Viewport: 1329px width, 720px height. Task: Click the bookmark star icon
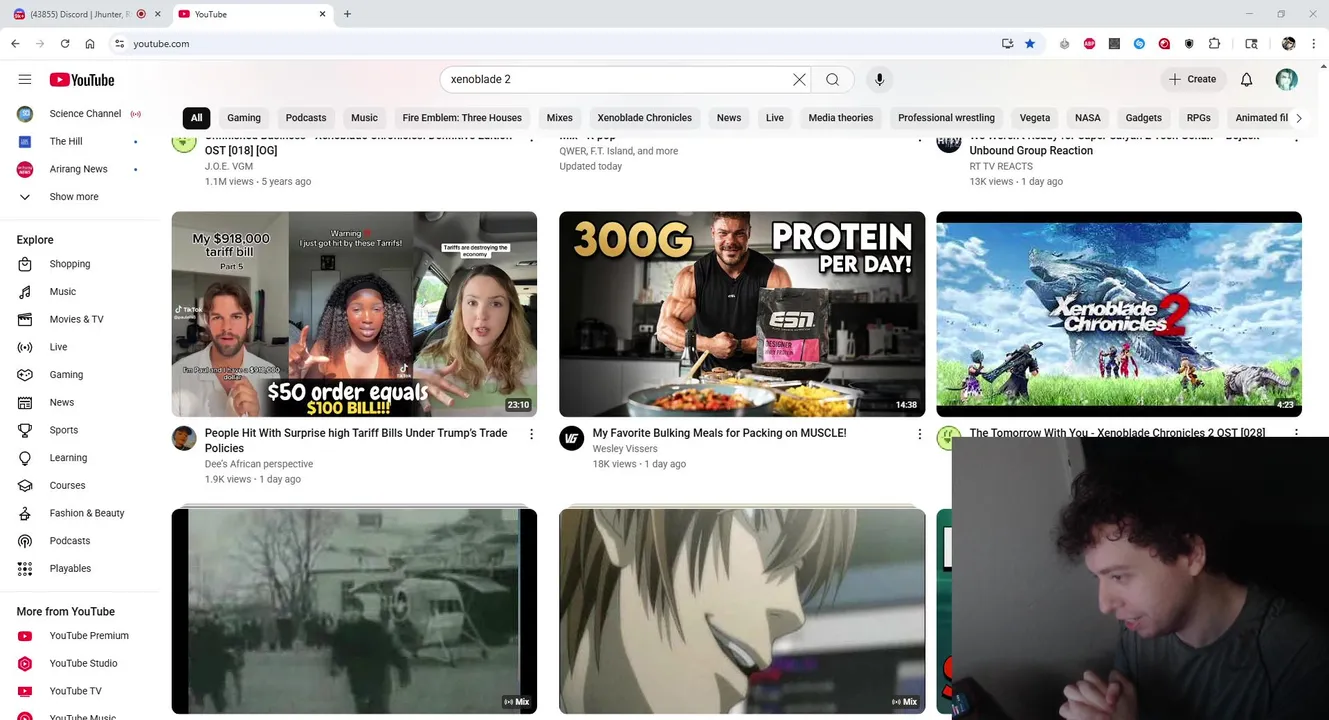1030,44
